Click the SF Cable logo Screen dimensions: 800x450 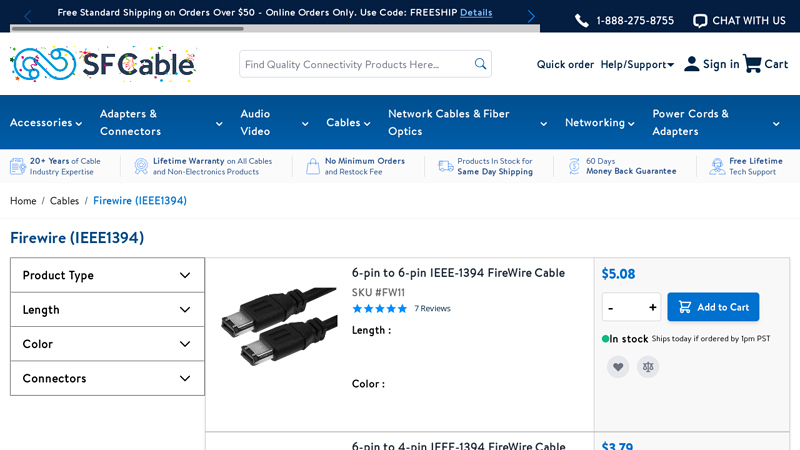(104, 64)
